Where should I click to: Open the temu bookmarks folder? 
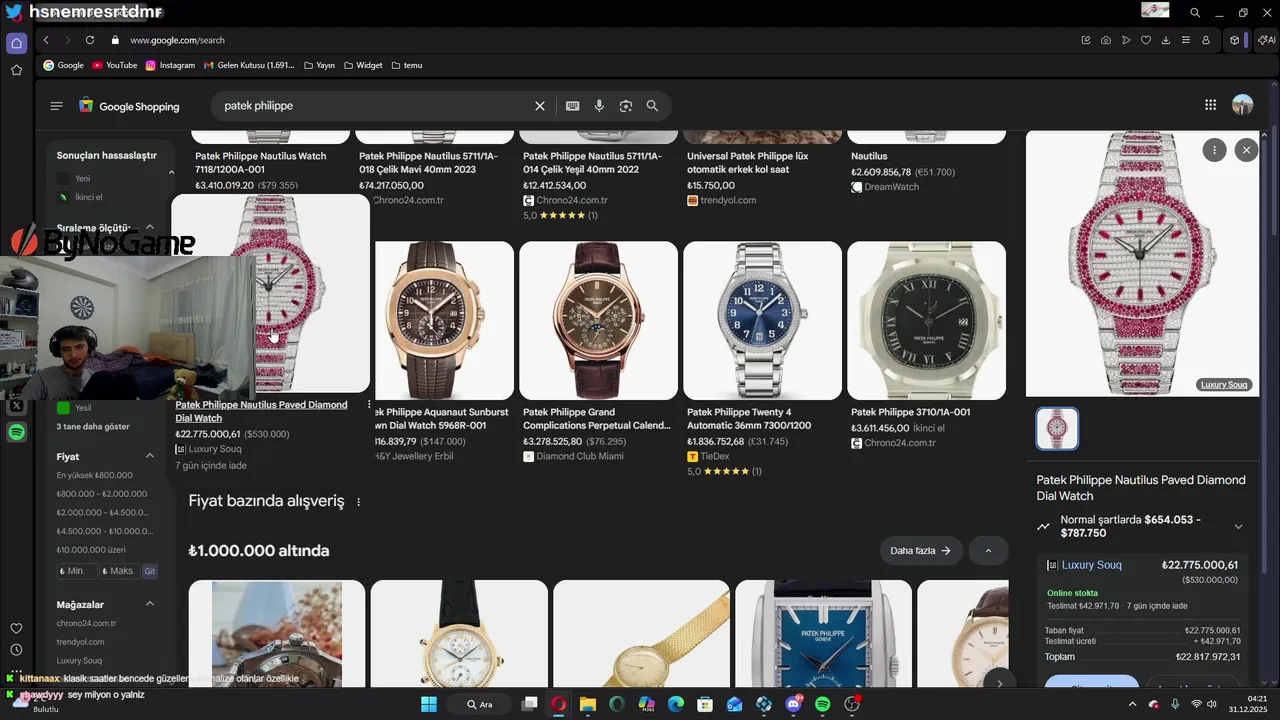(x=406, y=65)
